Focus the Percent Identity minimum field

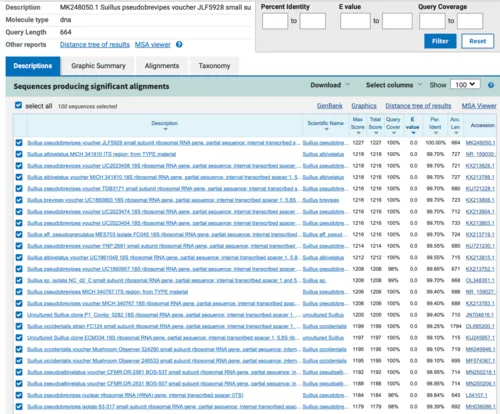(x=275, y=21)
